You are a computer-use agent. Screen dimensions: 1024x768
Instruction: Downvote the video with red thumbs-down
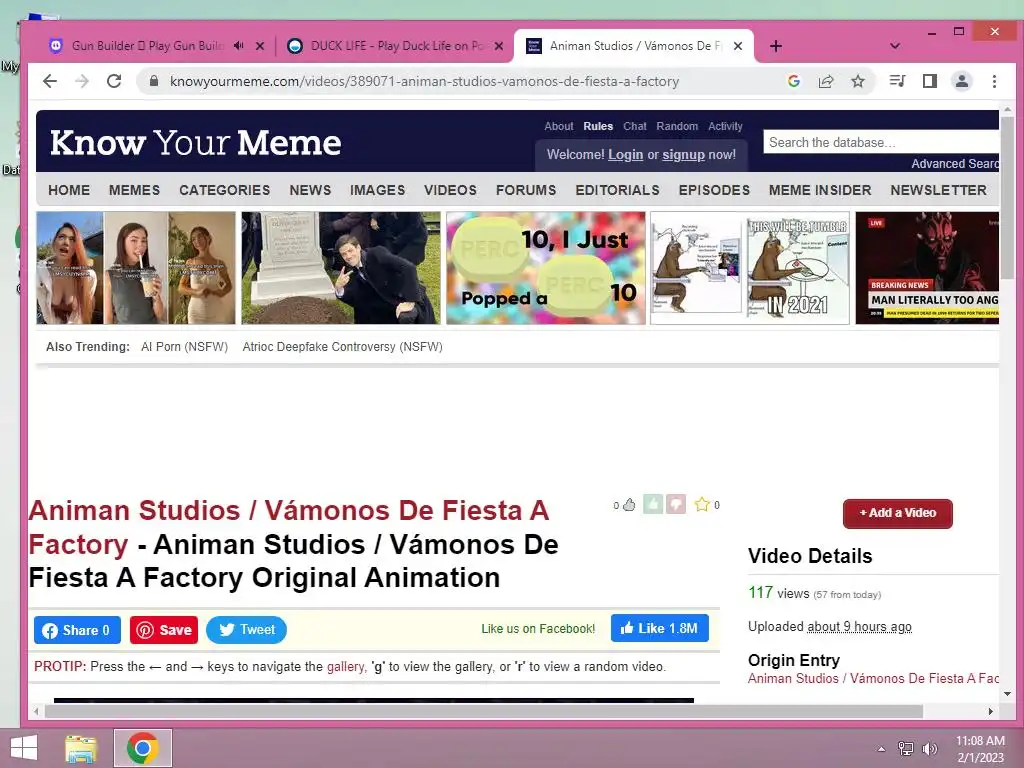click(x=676, y=504)
